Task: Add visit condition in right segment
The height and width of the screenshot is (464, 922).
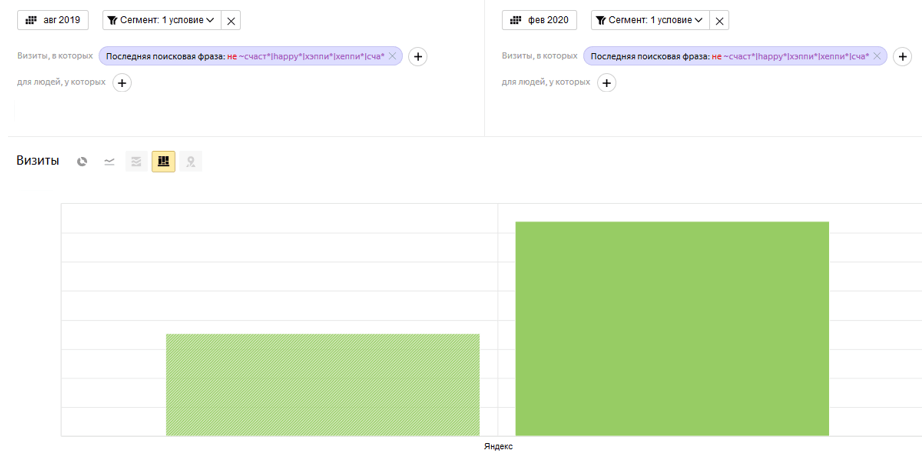Action: 903,56
